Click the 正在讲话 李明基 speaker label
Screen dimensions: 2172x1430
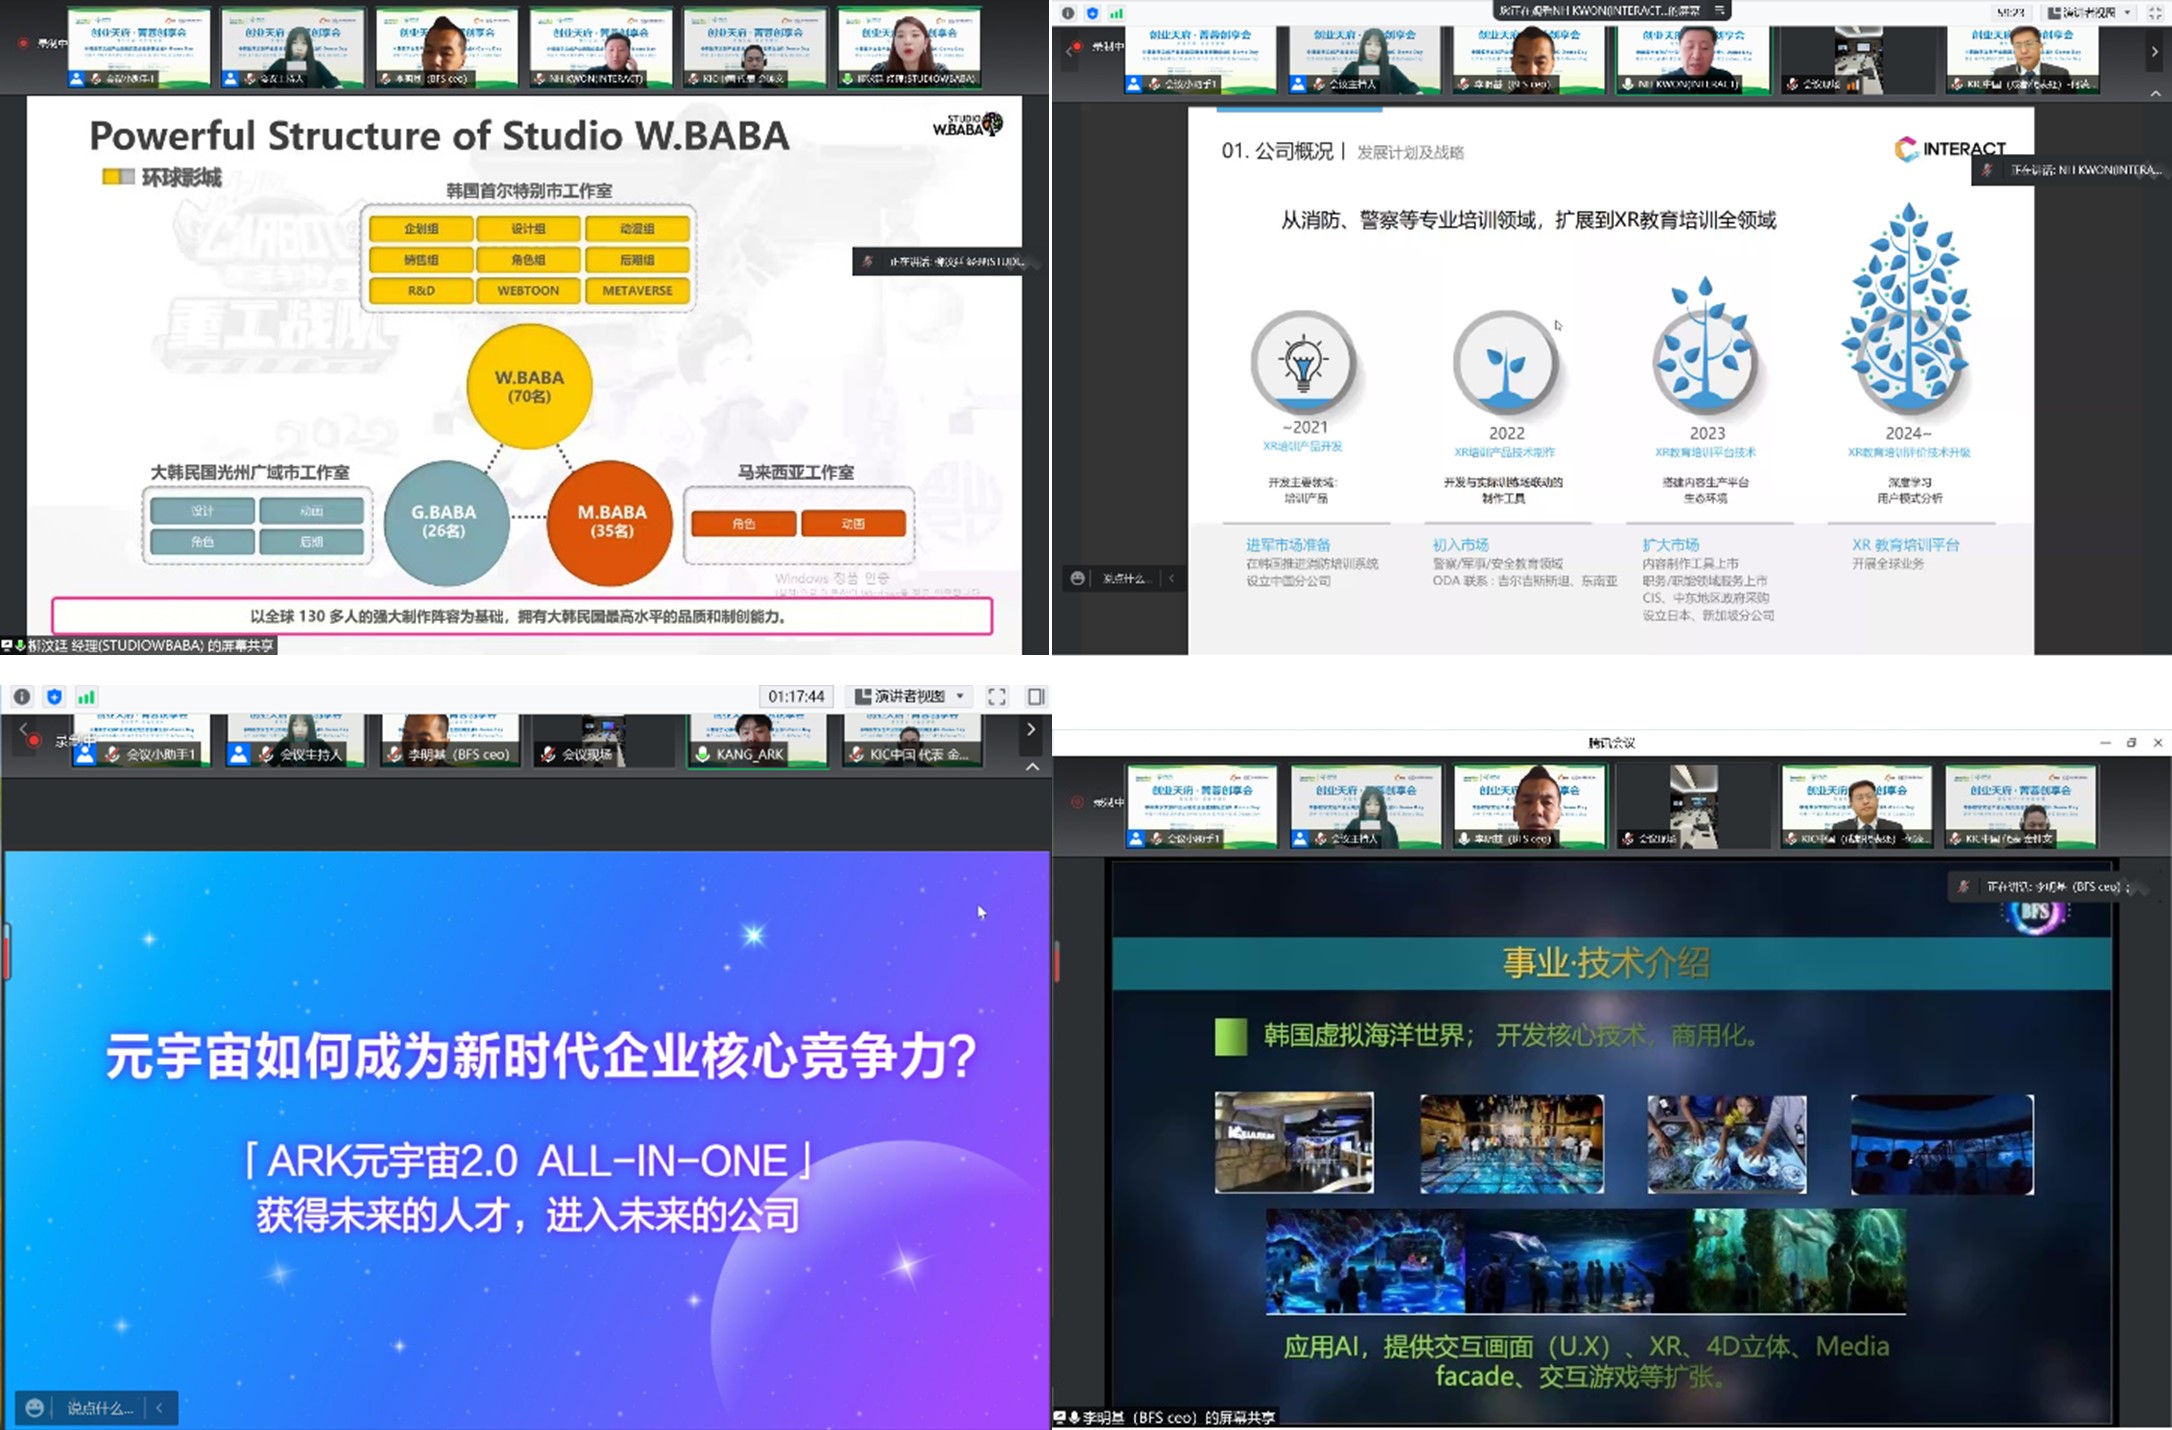tap(2046, 886)
